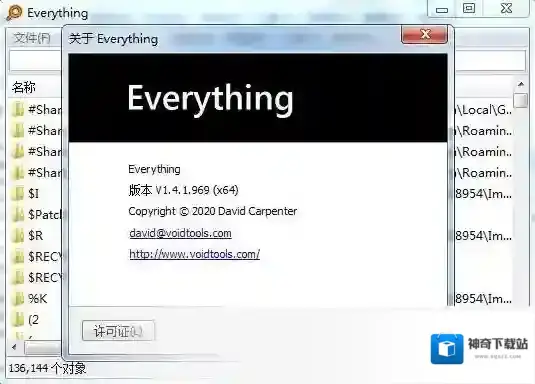Click the vertical scrollbar thumb
The image size is (535, 384).
click(521, 100)
